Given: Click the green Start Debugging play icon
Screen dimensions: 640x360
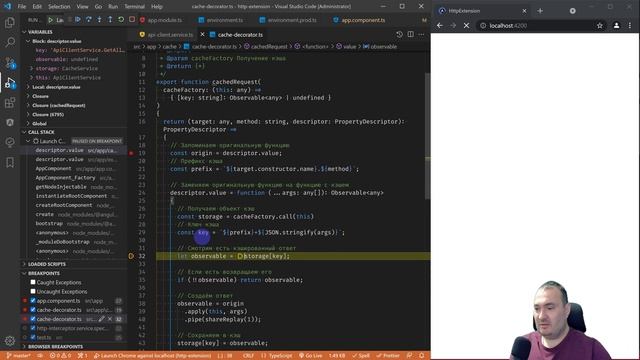Looking at the screenshot, I should pos(50,20).
